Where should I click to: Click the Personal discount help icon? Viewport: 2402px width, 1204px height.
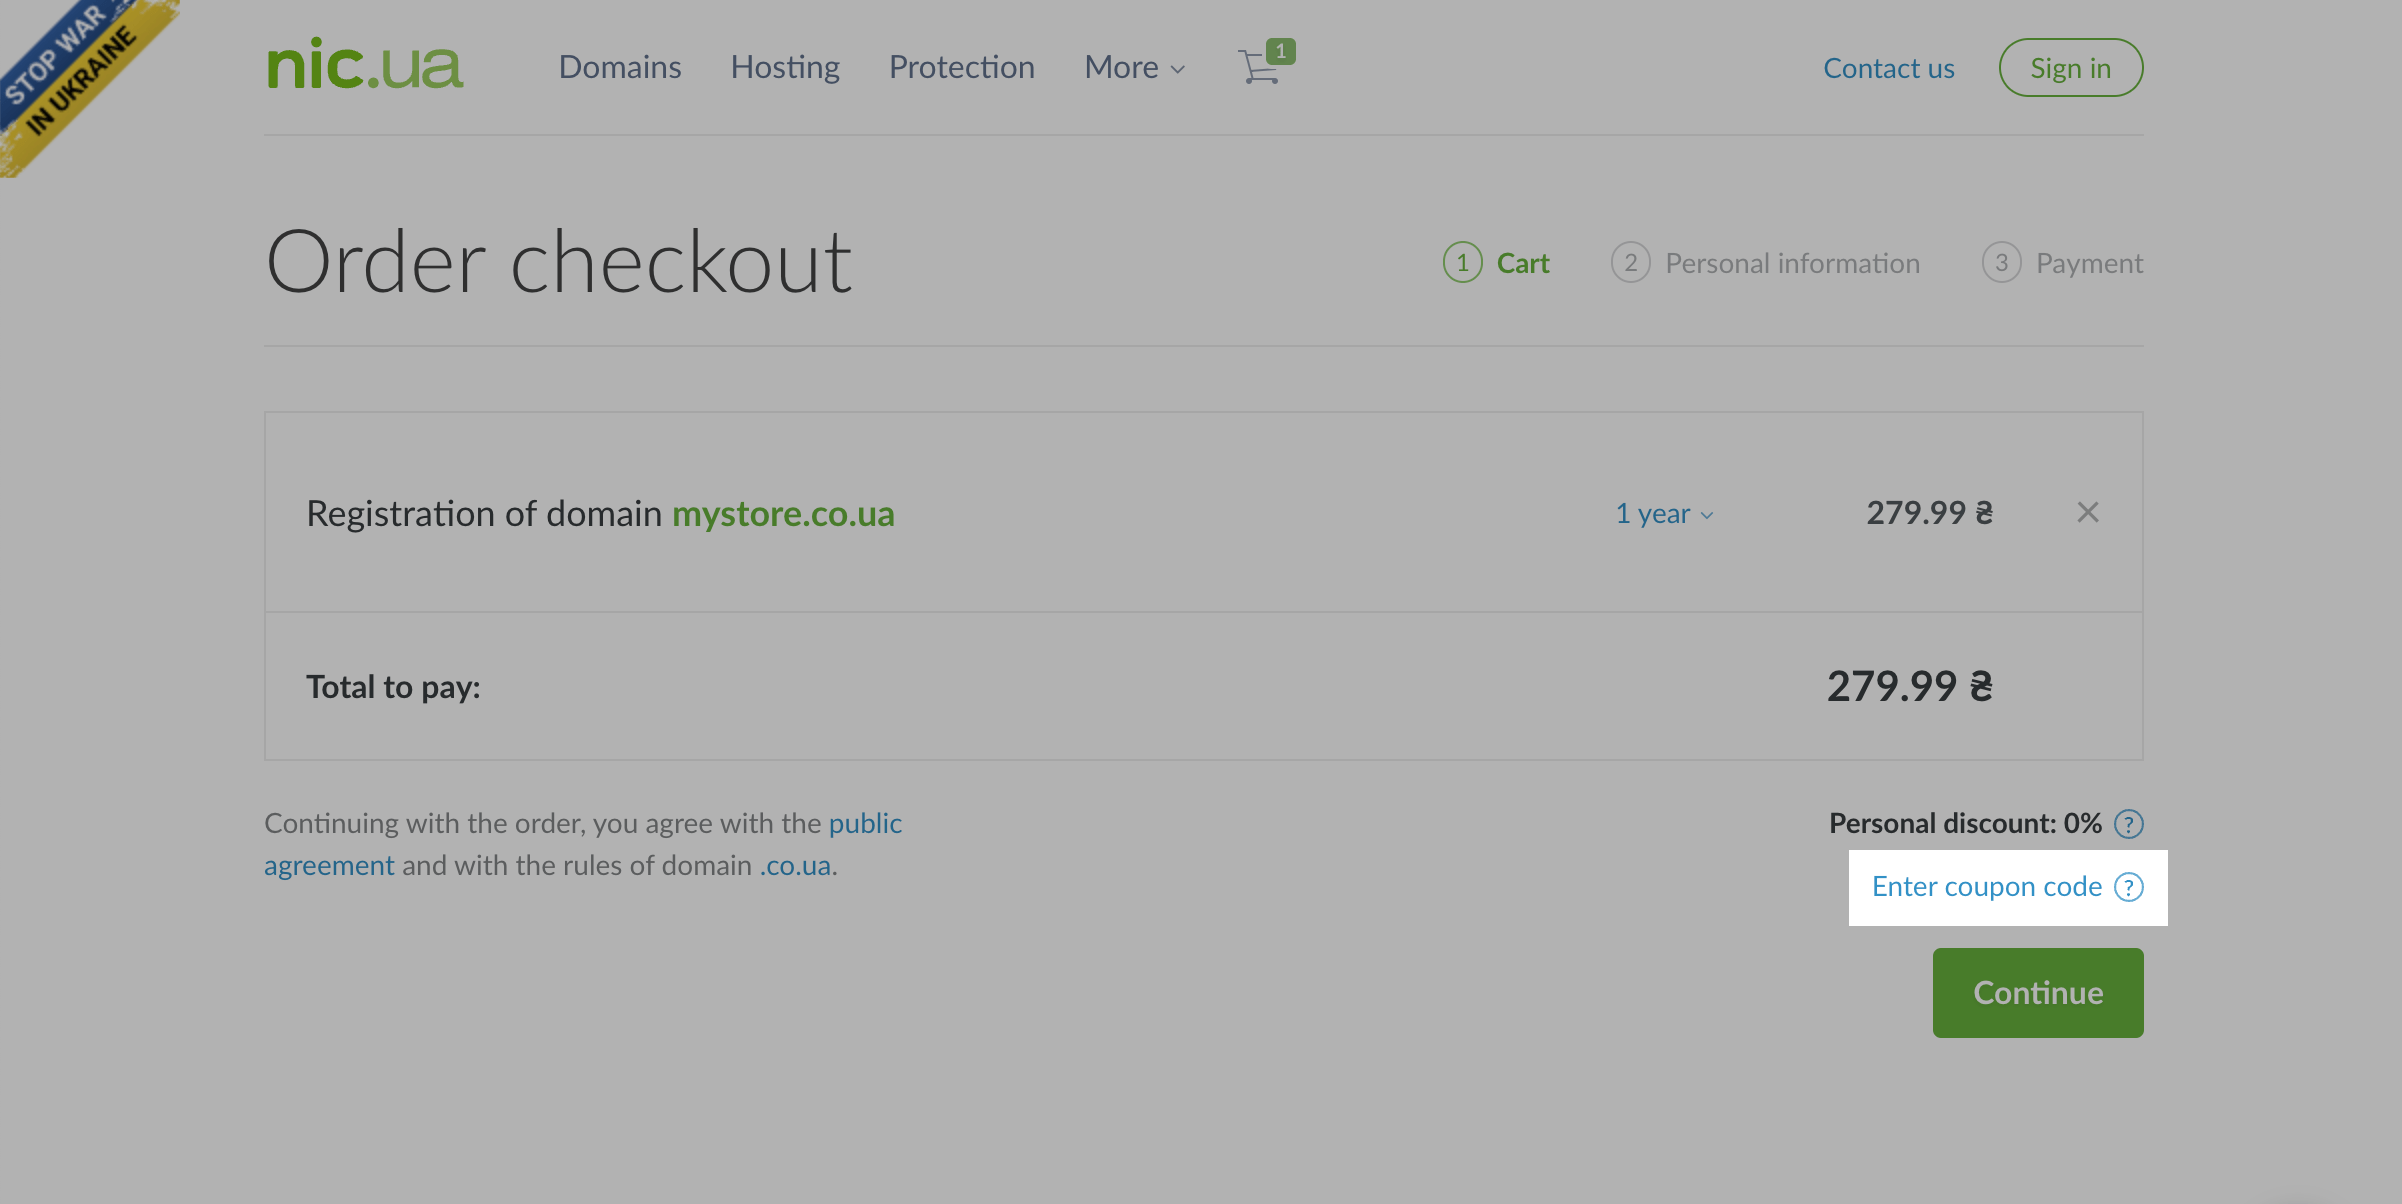pos(2129,824)
